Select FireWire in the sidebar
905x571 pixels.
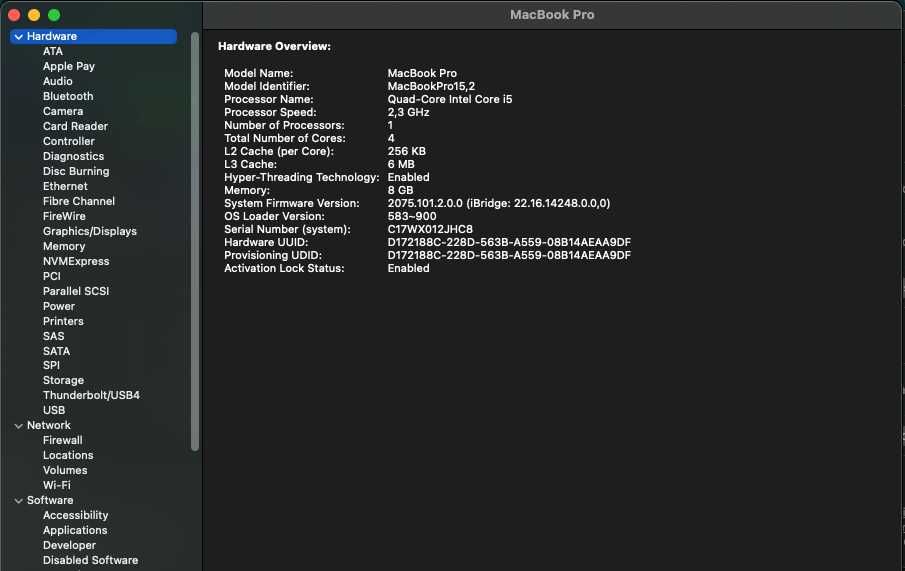(x=64, y=217)
